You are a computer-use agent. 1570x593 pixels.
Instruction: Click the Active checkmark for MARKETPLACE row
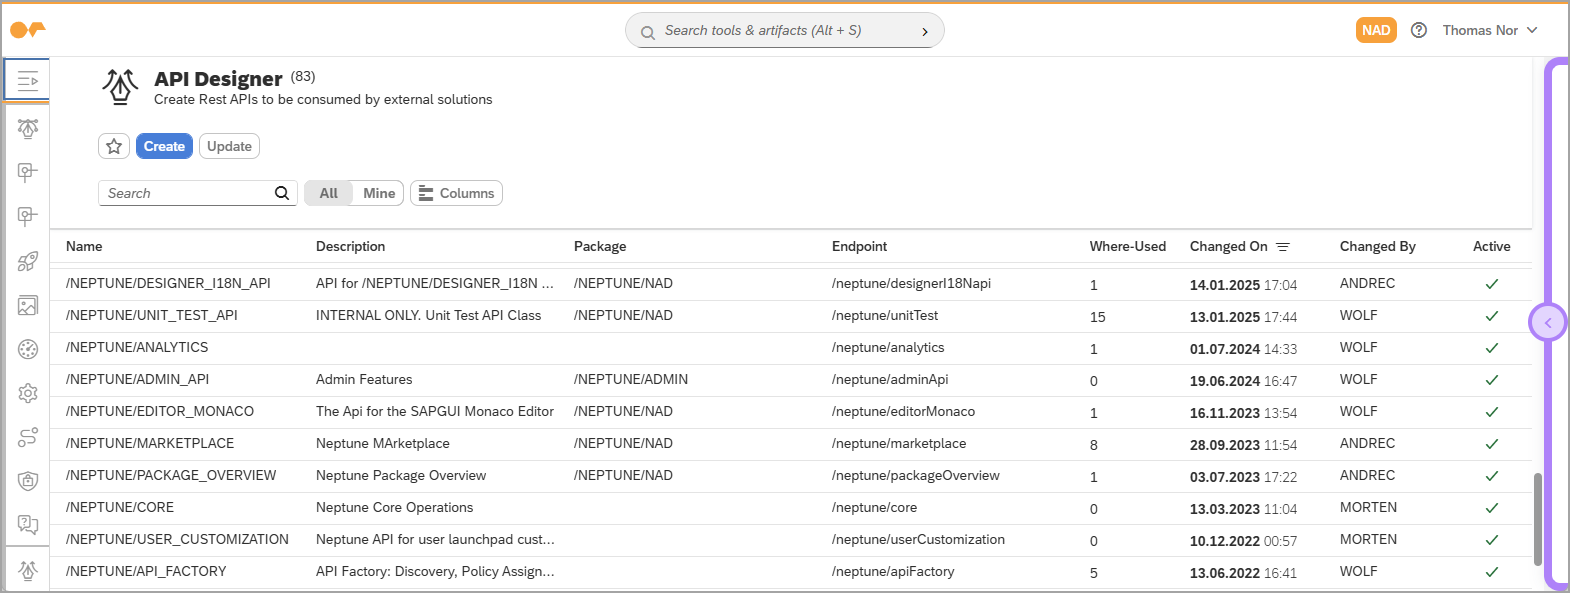click(x=1492, y=444)
